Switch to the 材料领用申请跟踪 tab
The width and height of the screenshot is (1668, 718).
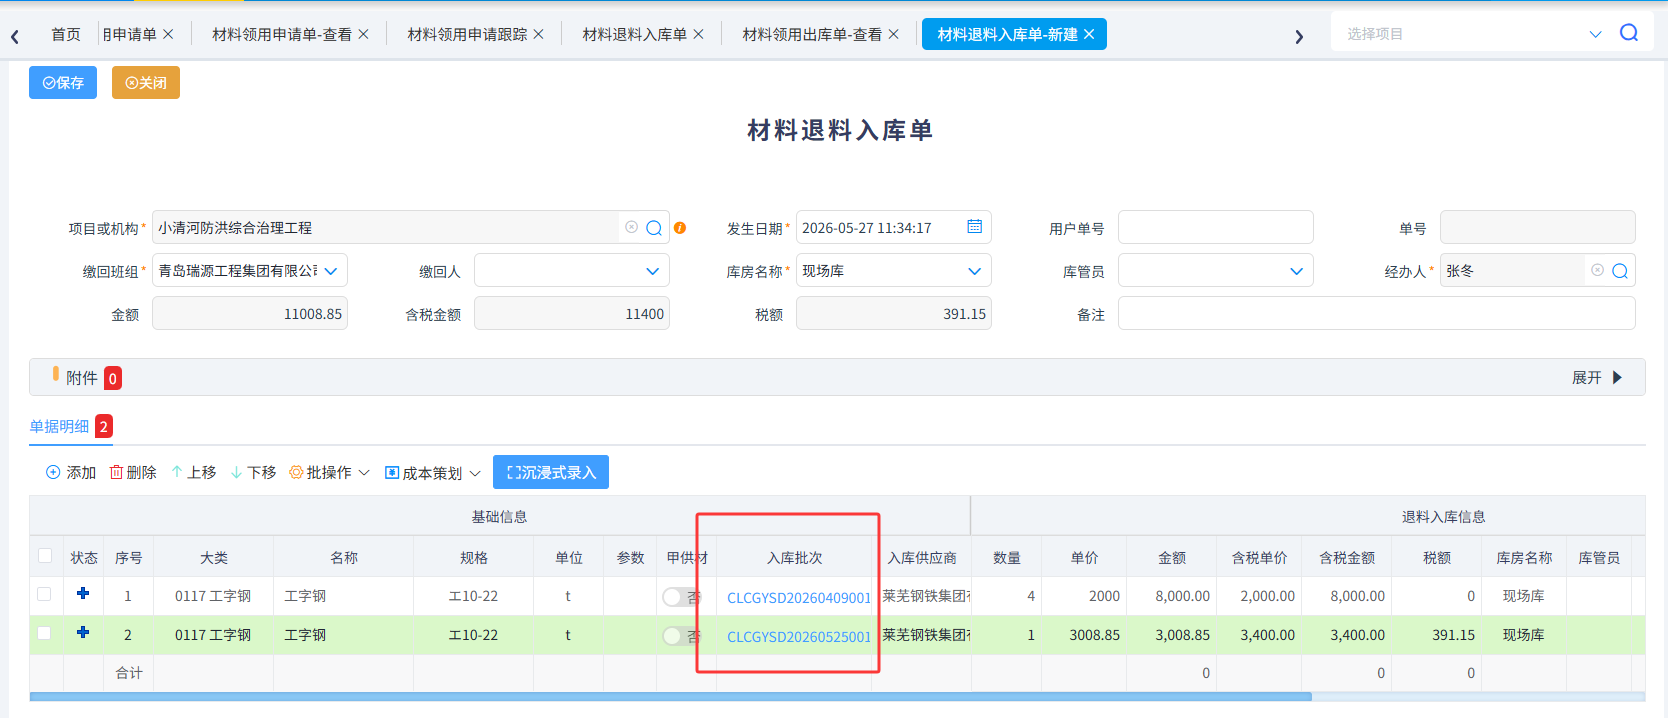click(x=467, y=34)
